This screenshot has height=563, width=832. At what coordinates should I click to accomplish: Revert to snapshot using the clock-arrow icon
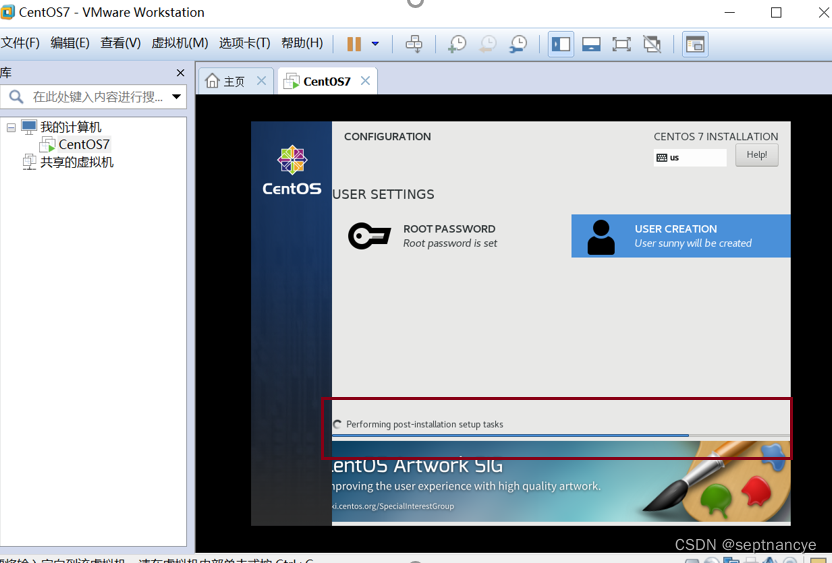coord(488,44)
